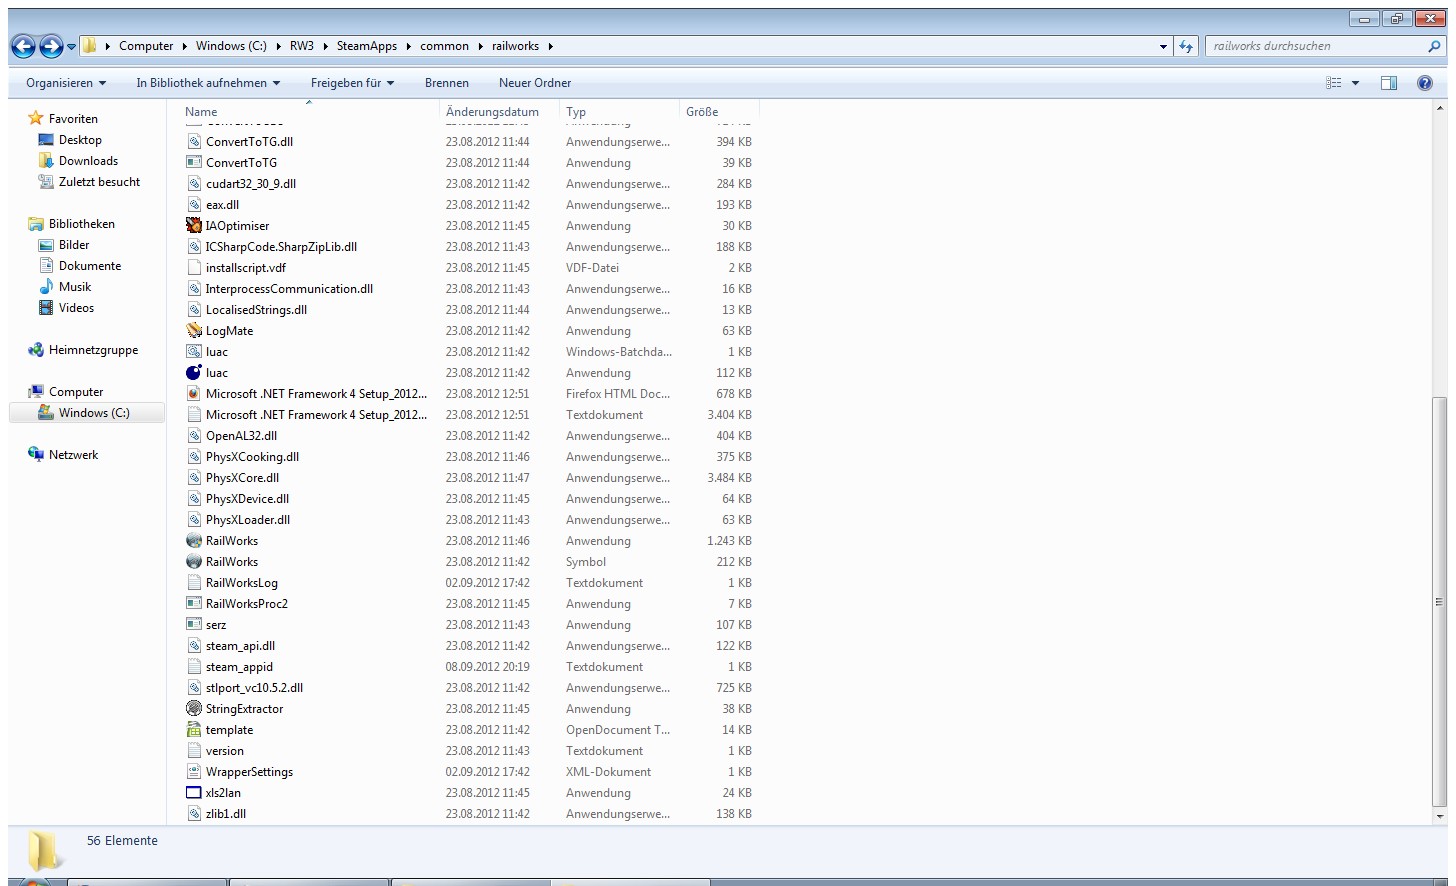Open Netzwerk in the navigation pane
The image size is (1456, 886).
click(x=73, y=455)
